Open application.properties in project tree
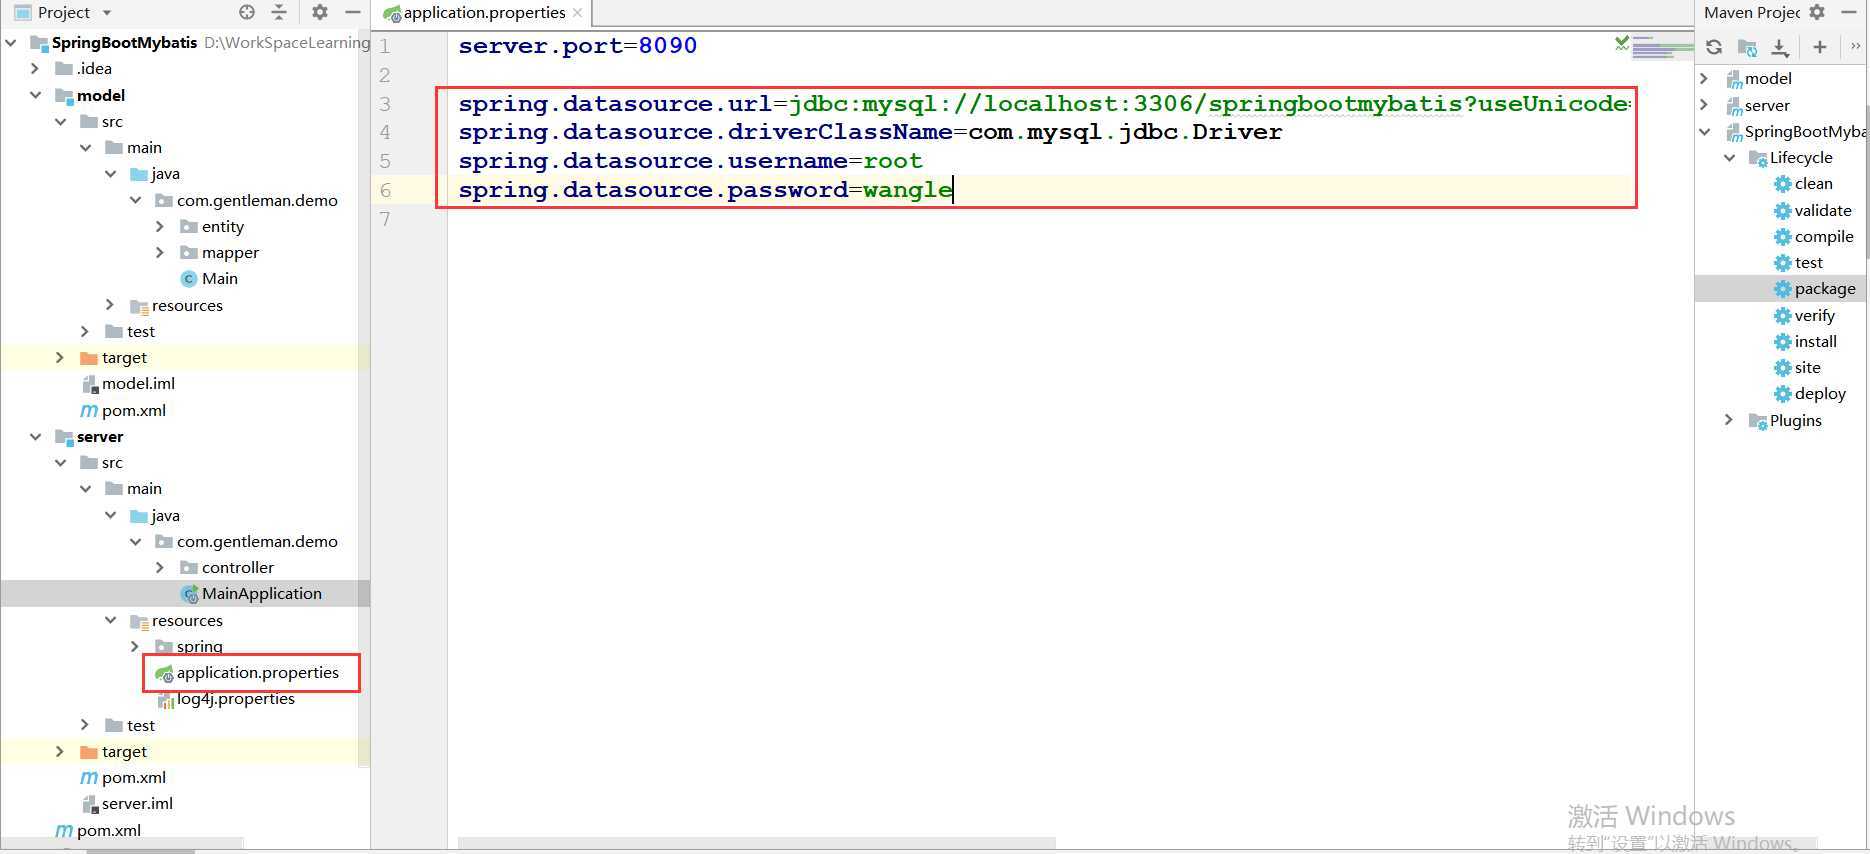The image size is (1870, 854). (x=247, y=672)
